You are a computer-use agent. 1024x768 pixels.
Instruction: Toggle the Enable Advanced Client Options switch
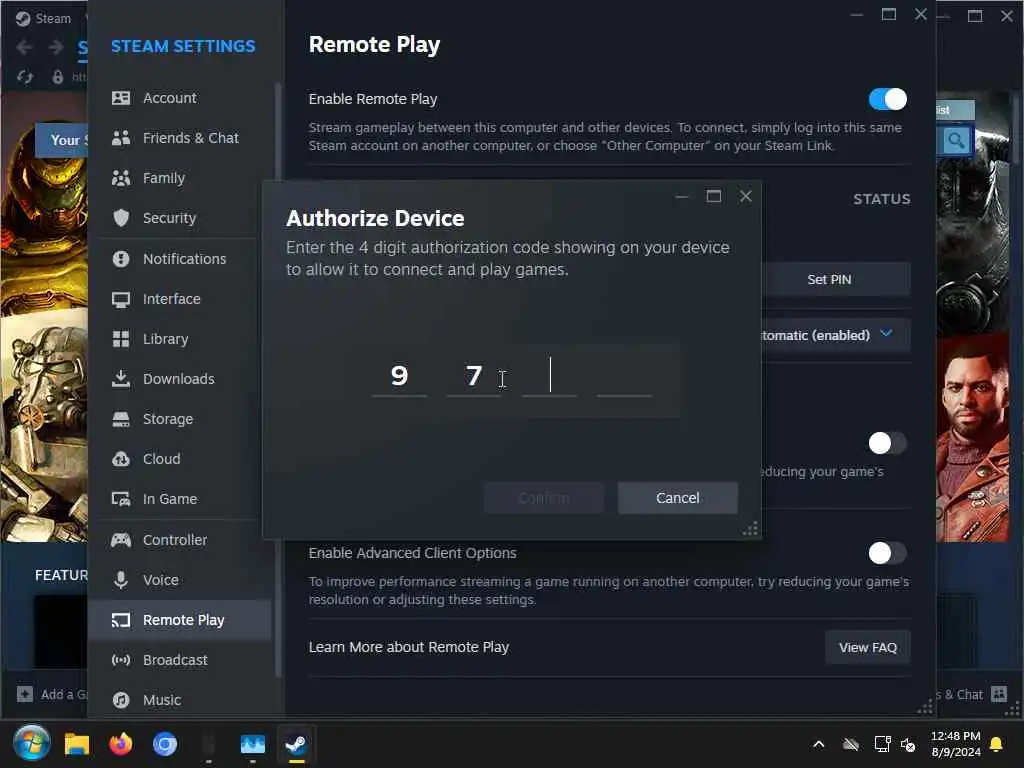888,553
